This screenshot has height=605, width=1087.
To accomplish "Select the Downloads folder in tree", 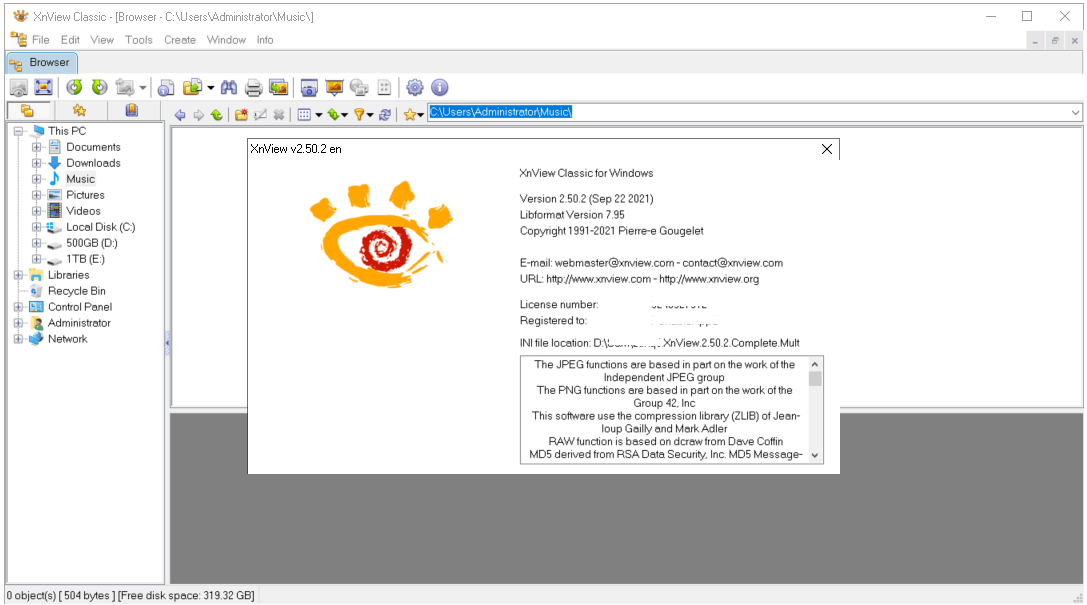I will pyautogui.click(x=93, y=163).
